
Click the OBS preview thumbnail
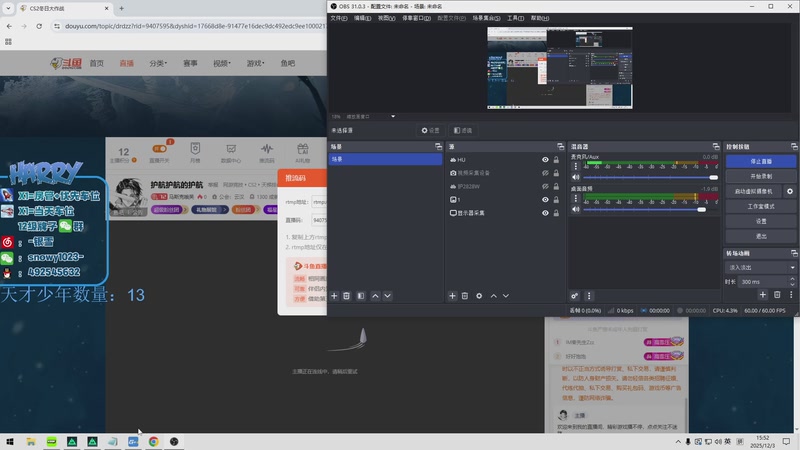[x=560, y=68]
